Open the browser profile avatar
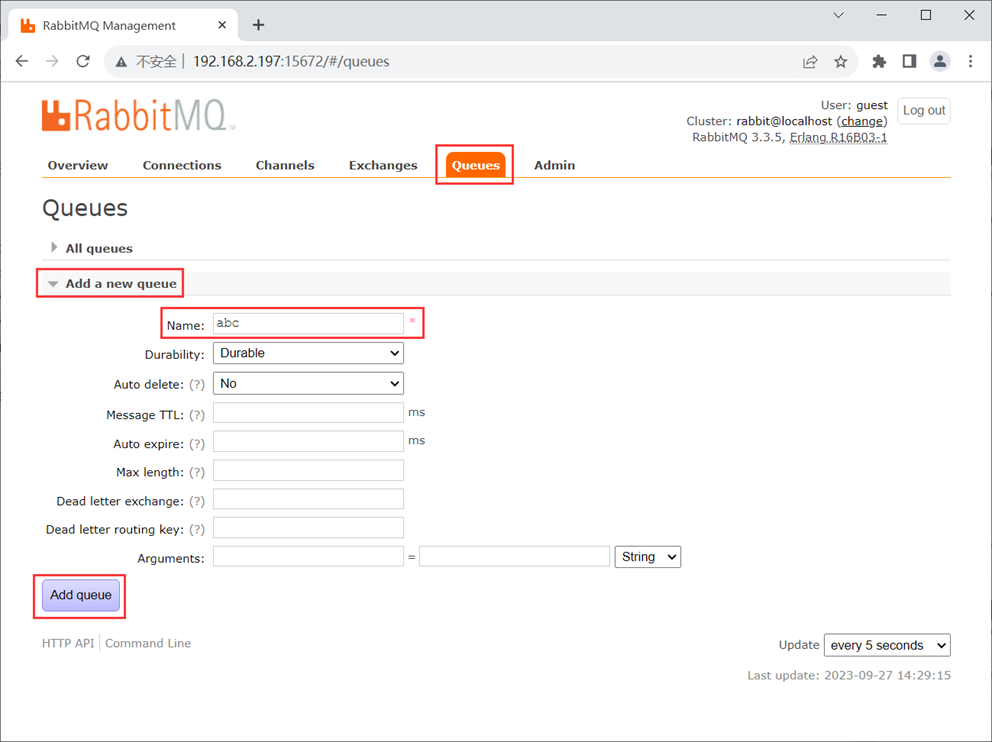 click(x=940, y=61)
